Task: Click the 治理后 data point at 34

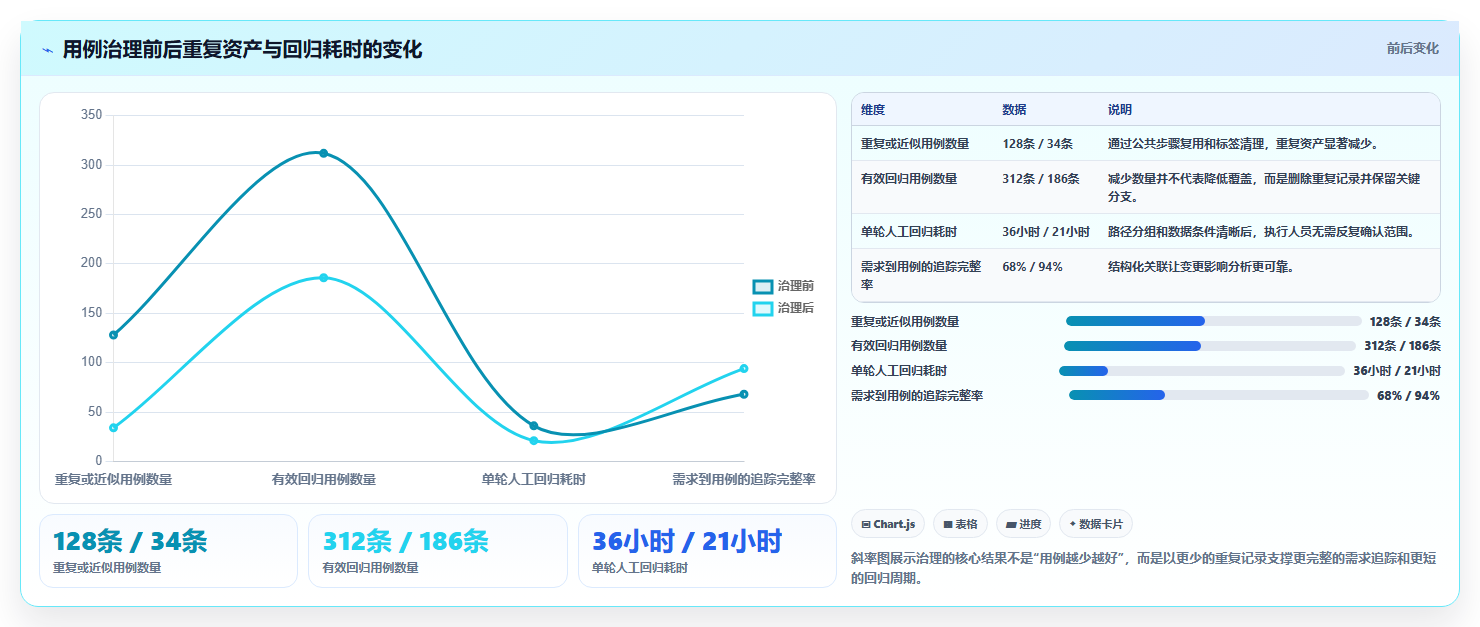Action: click(113, 428)
